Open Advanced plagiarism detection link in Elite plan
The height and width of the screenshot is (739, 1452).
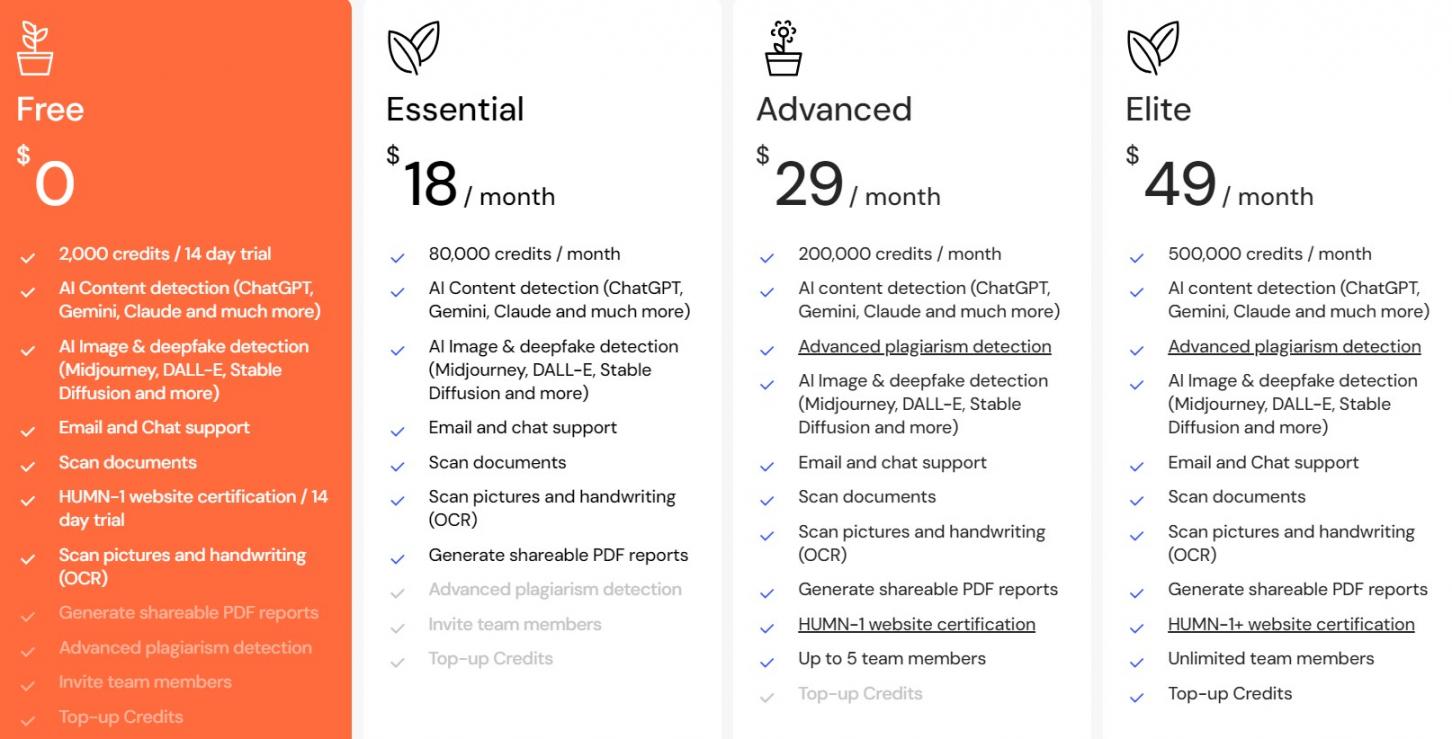pyautogui.click(x=1294, y=347)
